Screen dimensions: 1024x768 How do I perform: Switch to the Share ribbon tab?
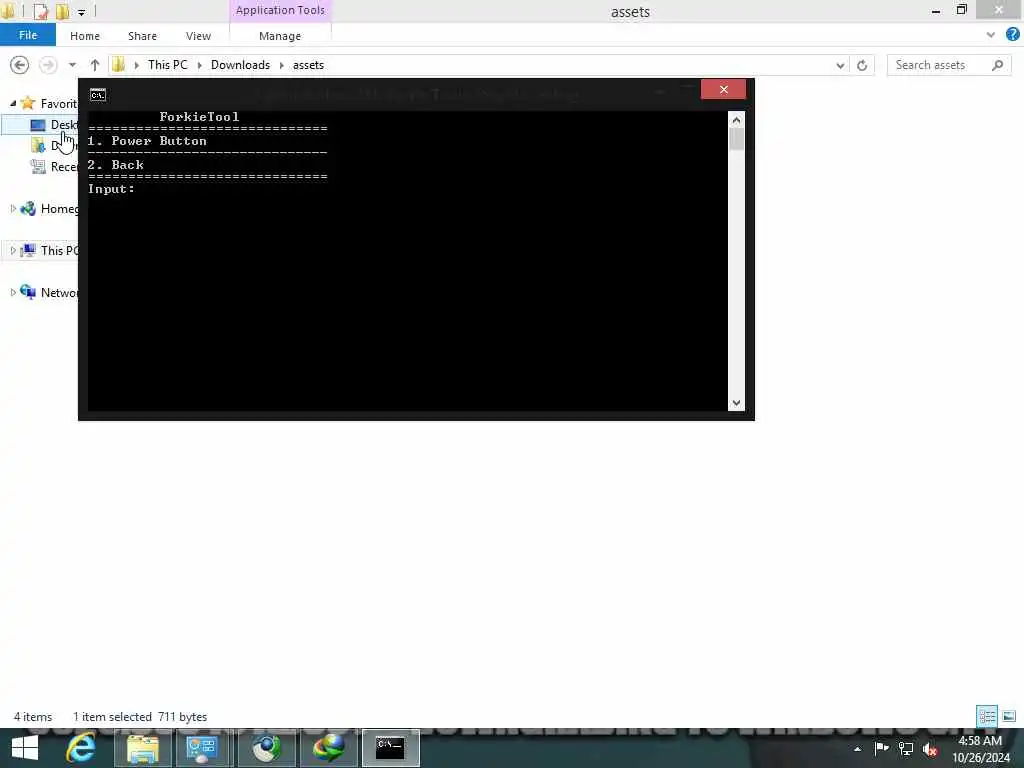tap(142, 36)
